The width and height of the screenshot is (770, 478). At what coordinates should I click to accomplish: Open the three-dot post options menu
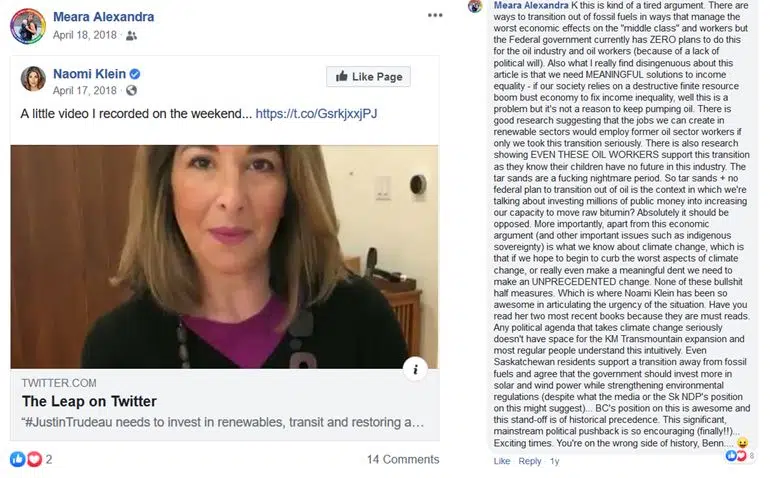coord(435,15)
